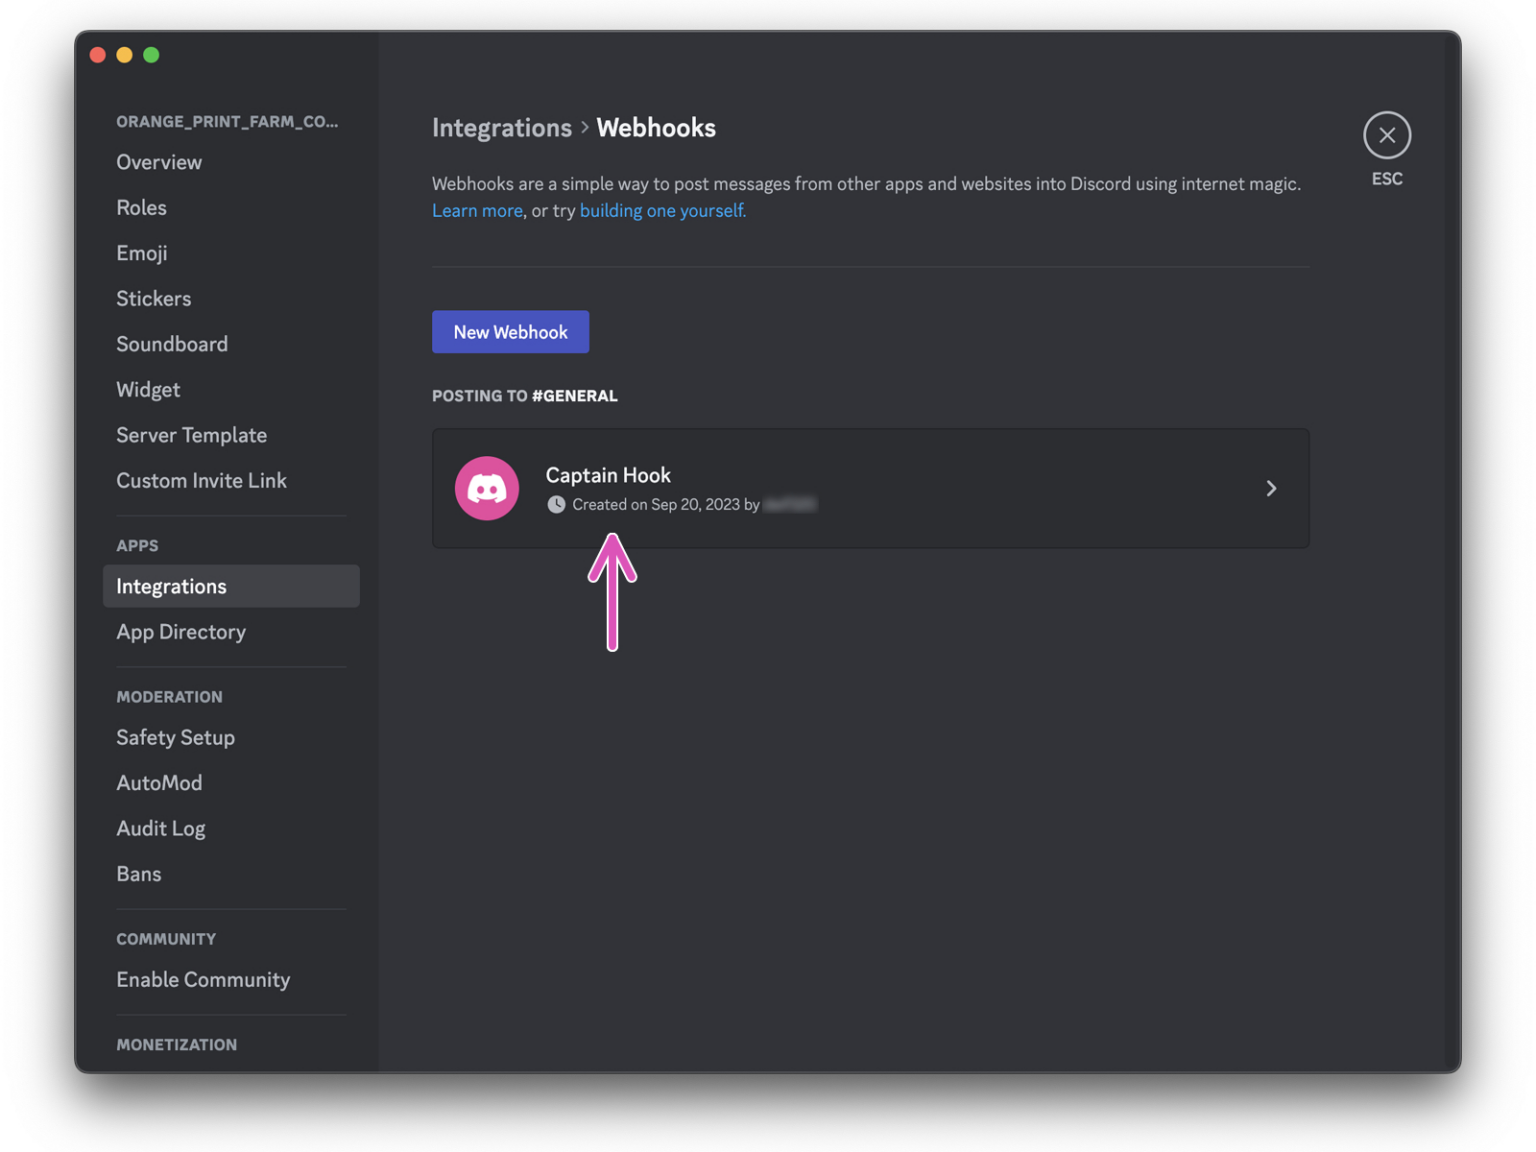Viewport: 1536px width, 1152px height.
Task: Click the Captain Hook webhook avatar icon
Action: point(487,488)
